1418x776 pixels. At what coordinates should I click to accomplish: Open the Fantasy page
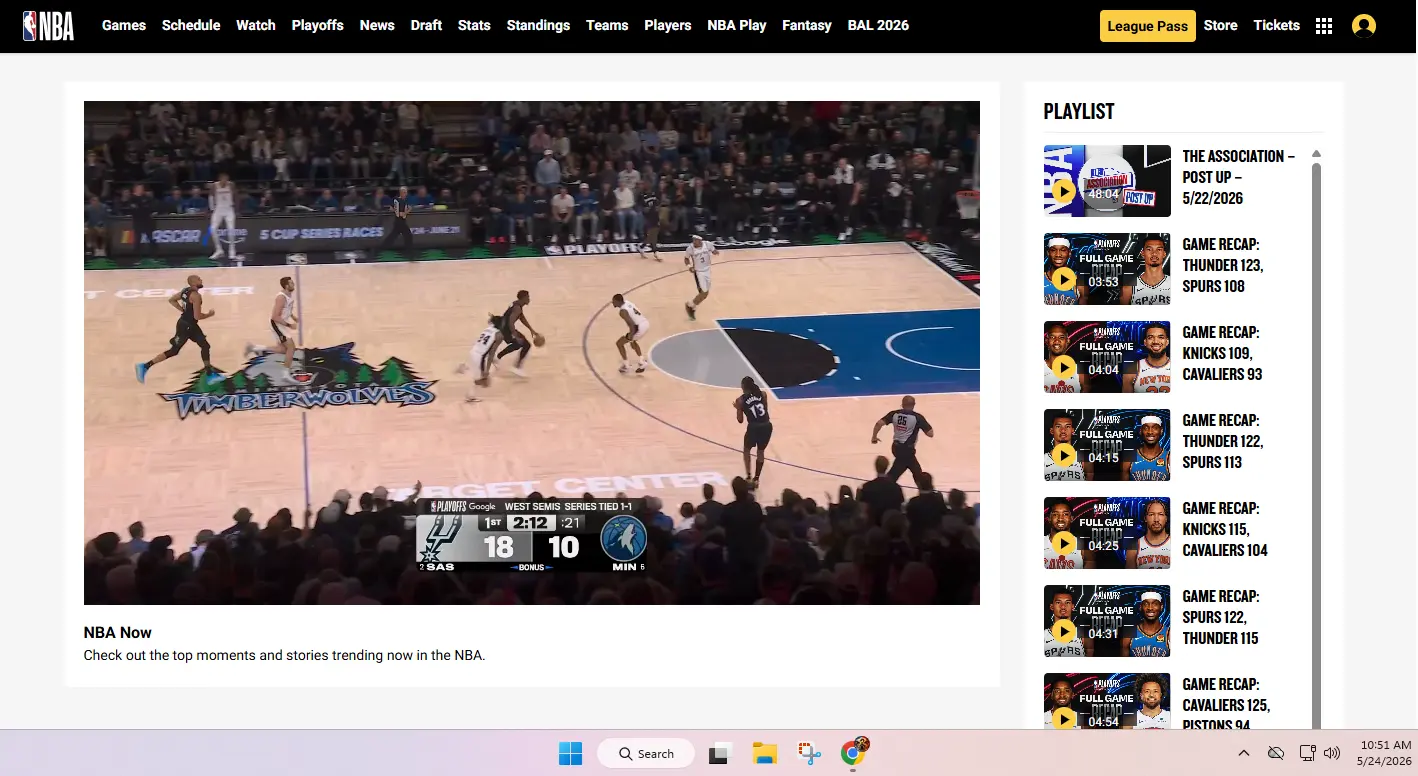807,25
